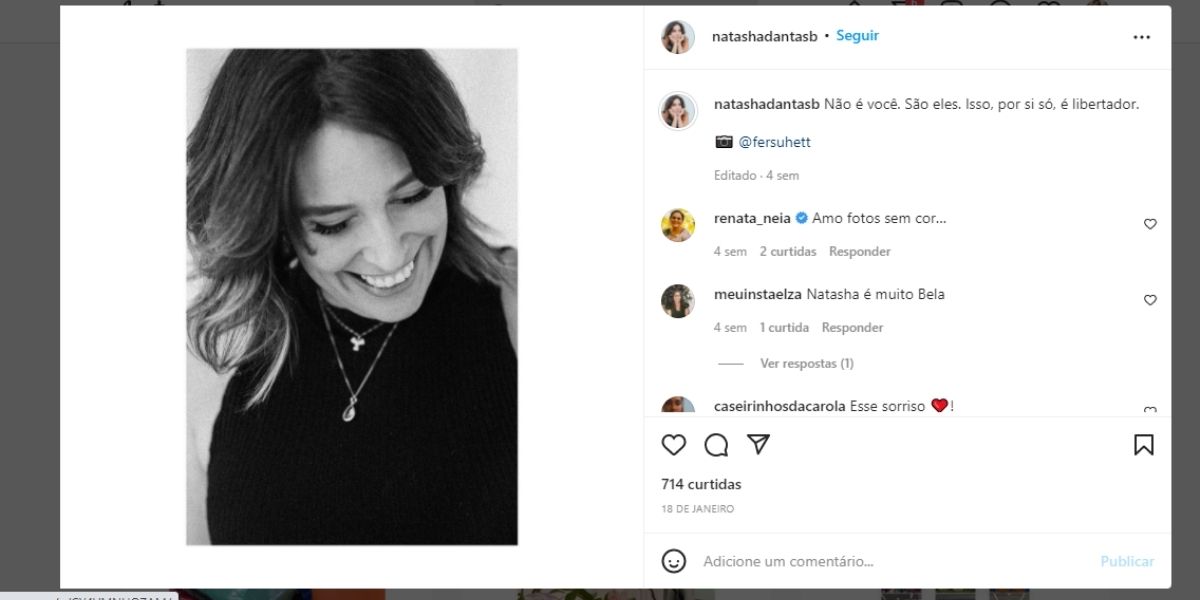This screenshot has width=1200, height=600.
Task: Click caseirinhosdacarola's profile avatar
Action: coord(677,405)
